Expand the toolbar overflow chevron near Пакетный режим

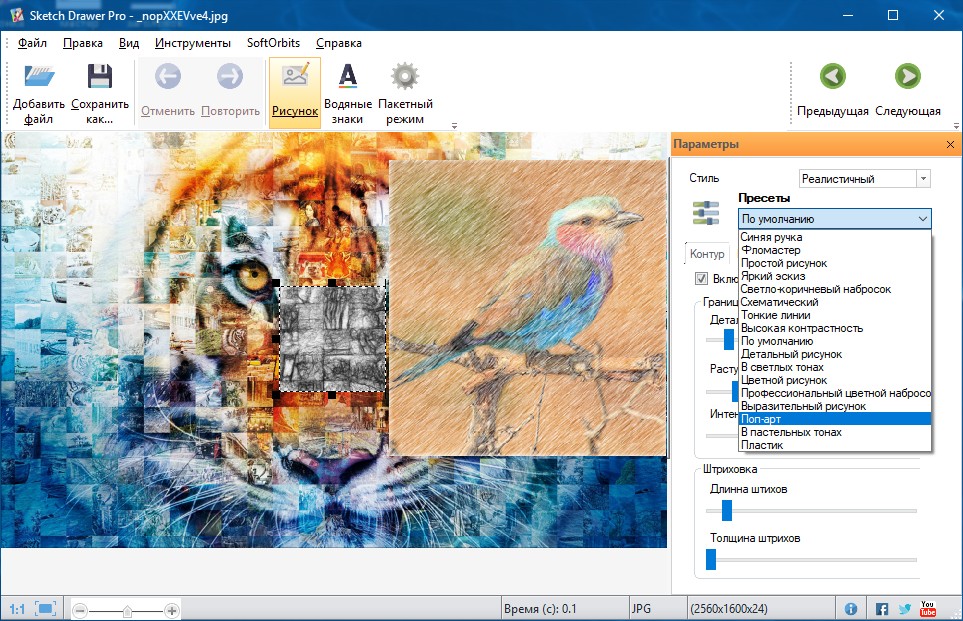tap(453, 121)
